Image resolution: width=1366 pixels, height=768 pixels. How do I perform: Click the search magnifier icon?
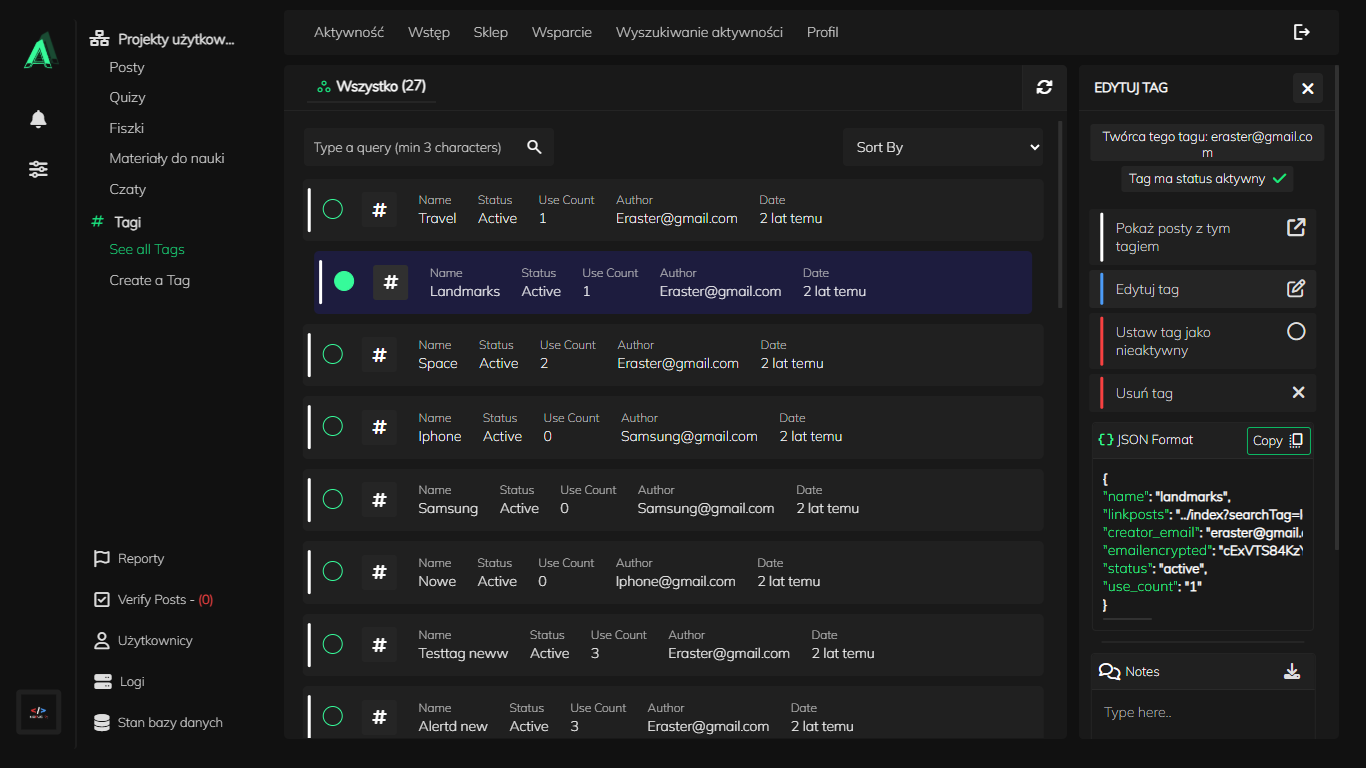[534, 147]
